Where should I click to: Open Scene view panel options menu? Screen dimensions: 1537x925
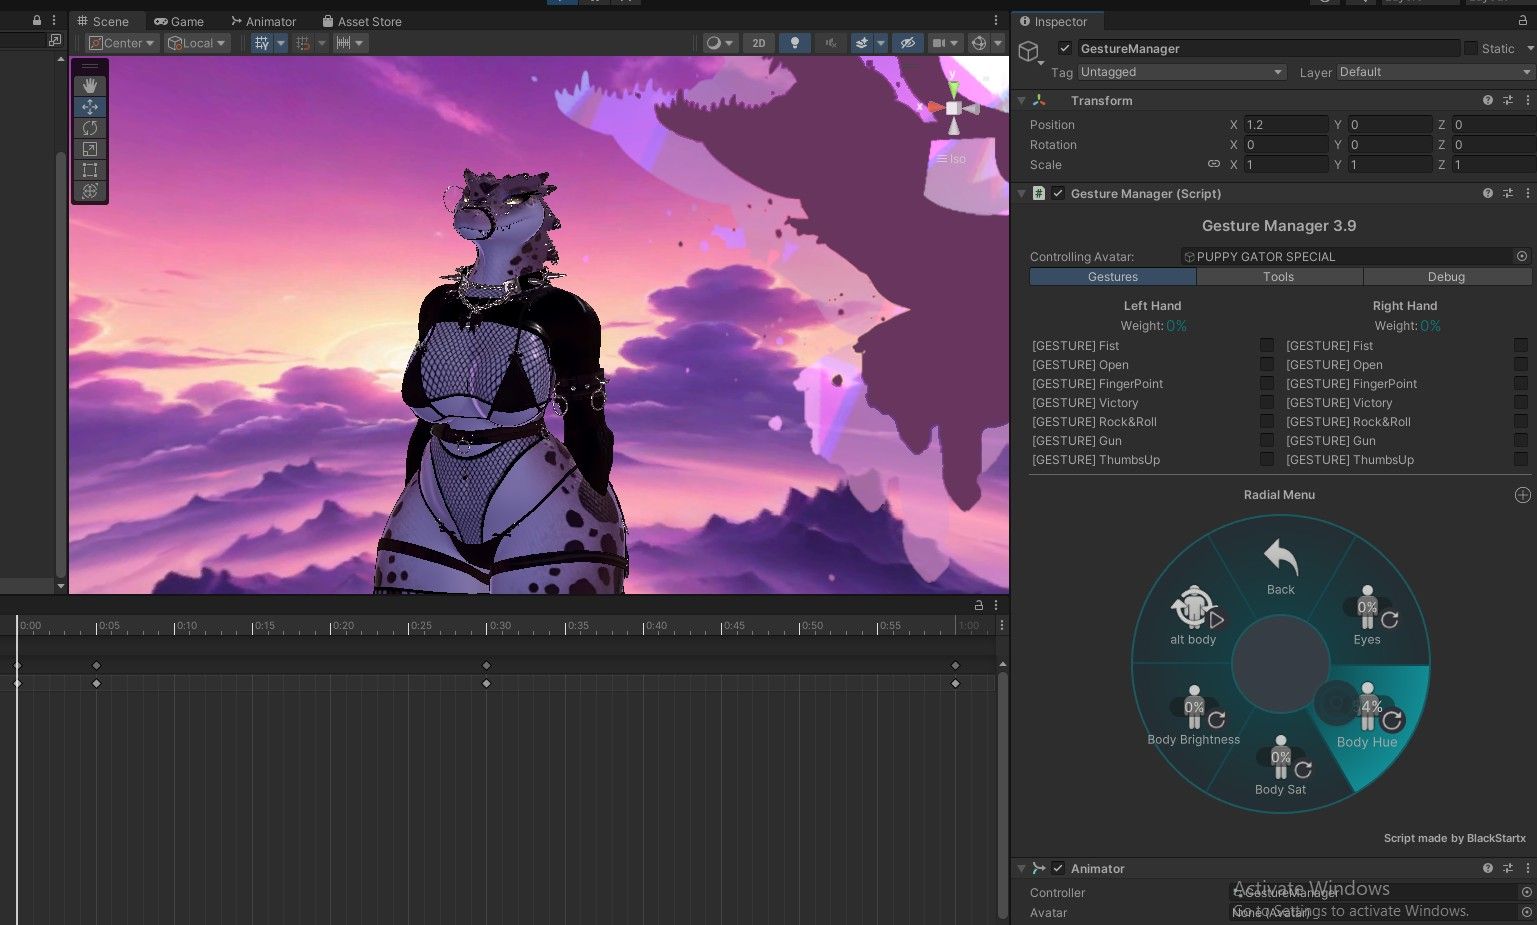tap(995, 21)
